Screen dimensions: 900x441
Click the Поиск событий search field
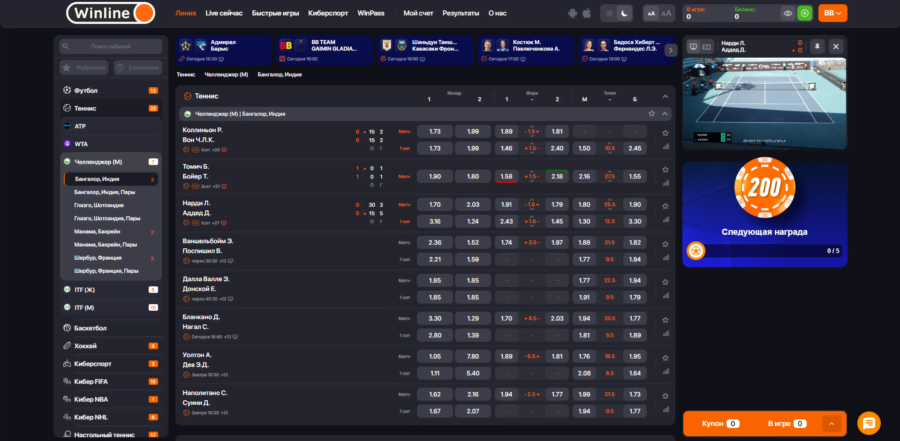(x=110, y=47)
